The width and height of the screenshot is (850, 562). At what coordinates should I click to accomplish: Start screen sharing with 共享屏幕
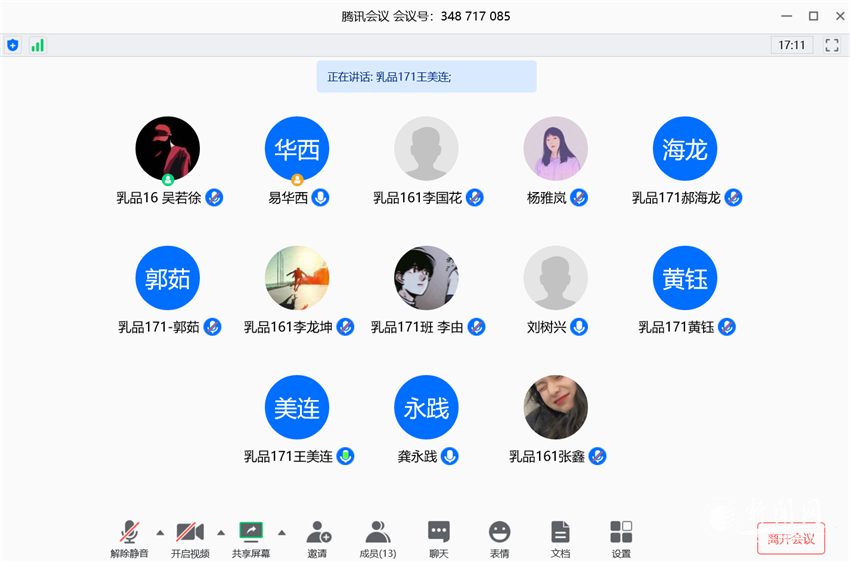click(251, 537)
